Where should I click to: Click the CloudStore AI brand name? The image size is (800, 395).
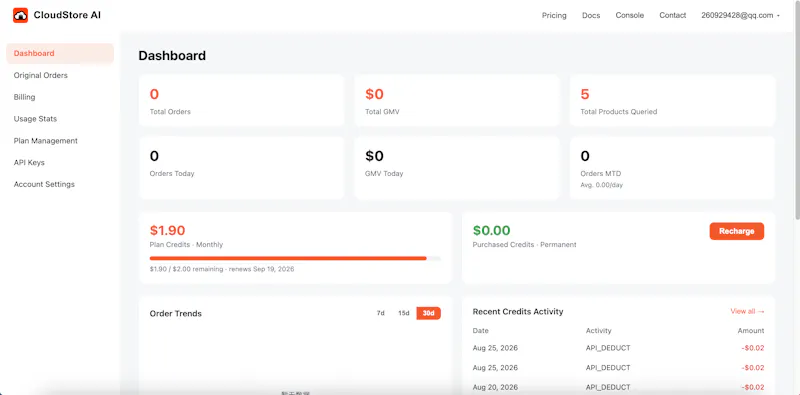point(67,15)
